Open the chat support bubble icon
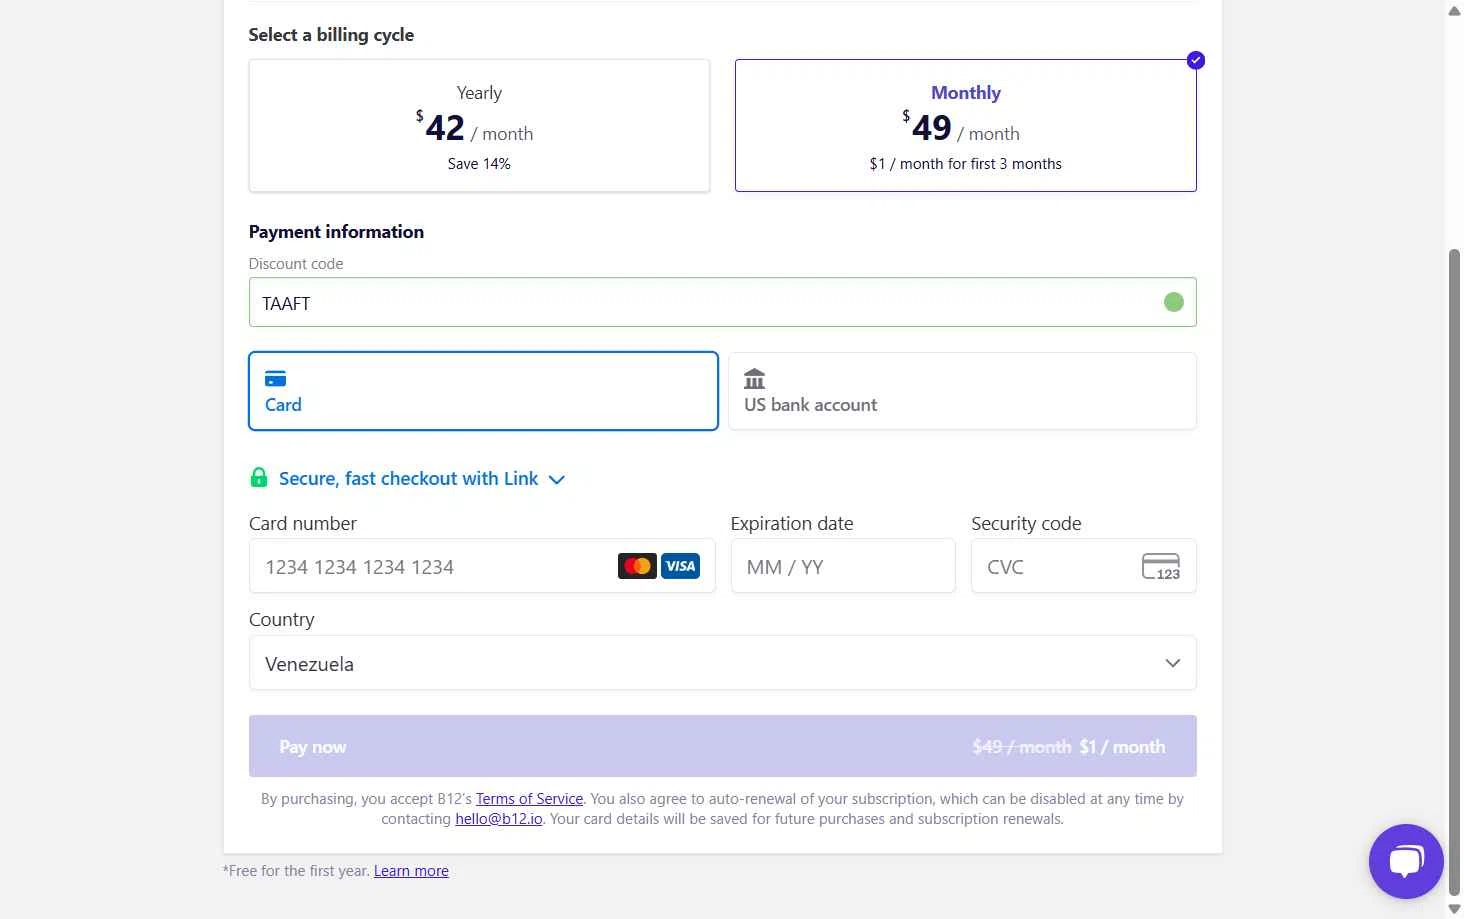Screen dimensions: 1464x919 pyautogui.click(x=1405, y=861)
